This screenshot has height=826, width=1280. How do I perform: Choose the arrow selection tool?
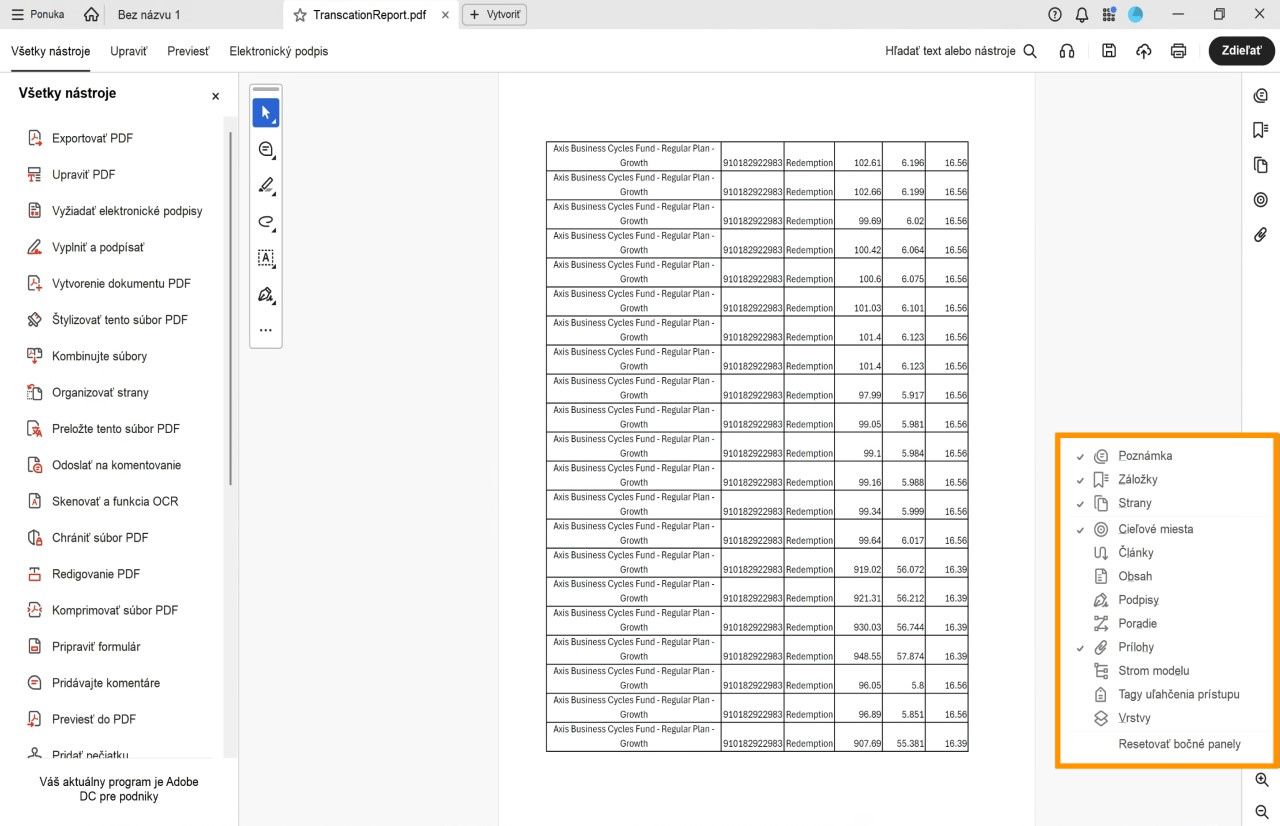(266, 113)
